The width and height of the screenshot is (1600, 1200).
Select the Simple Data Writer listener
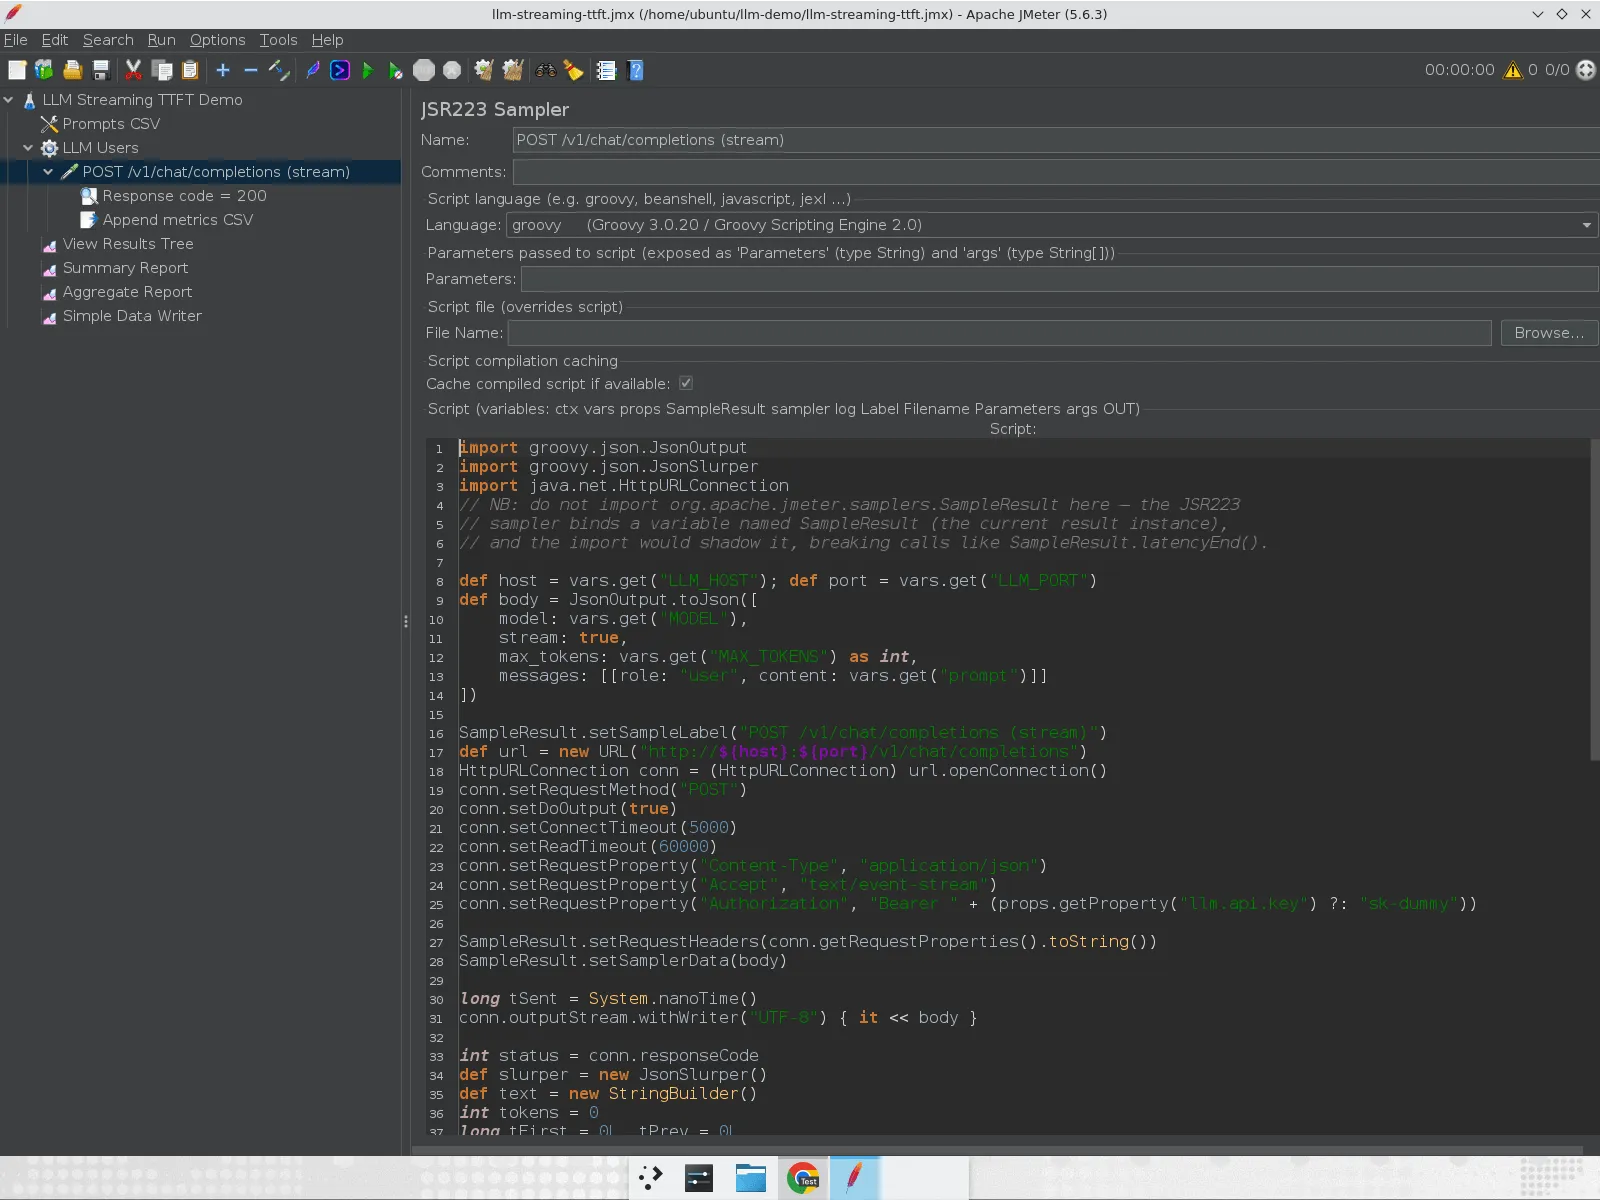point(132,316)
